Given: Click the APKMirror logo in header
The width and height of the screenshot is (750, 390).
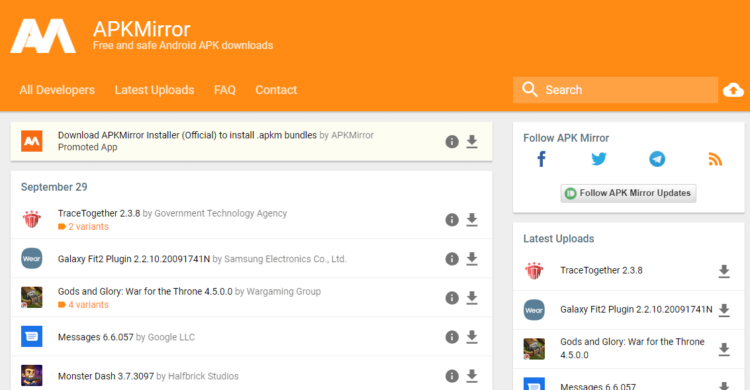Looking at the screenshot, I should (43, 36).
